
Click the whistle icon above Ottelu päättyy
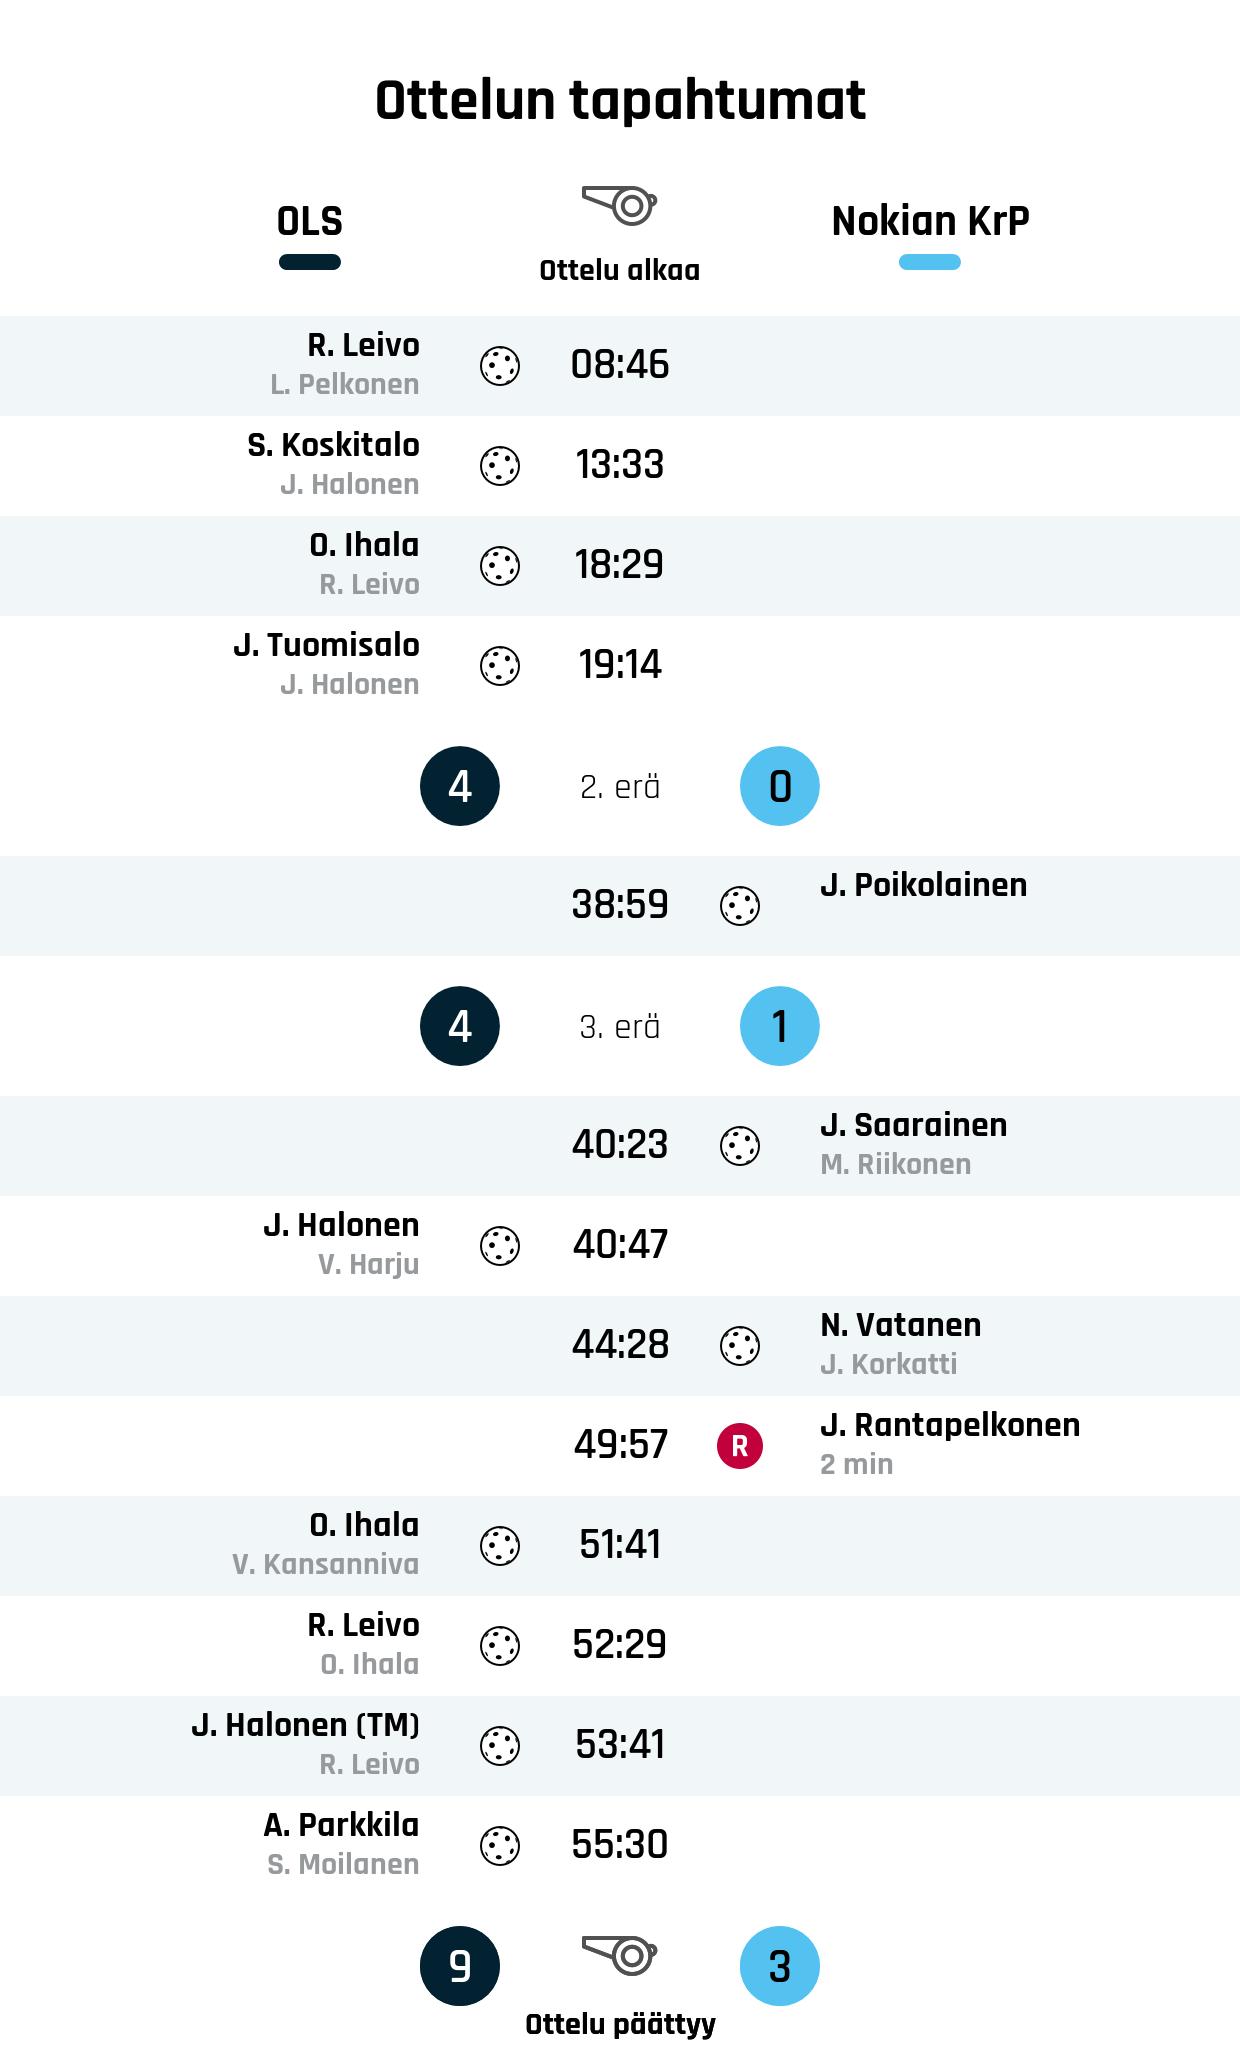(x=619, y=1954)
